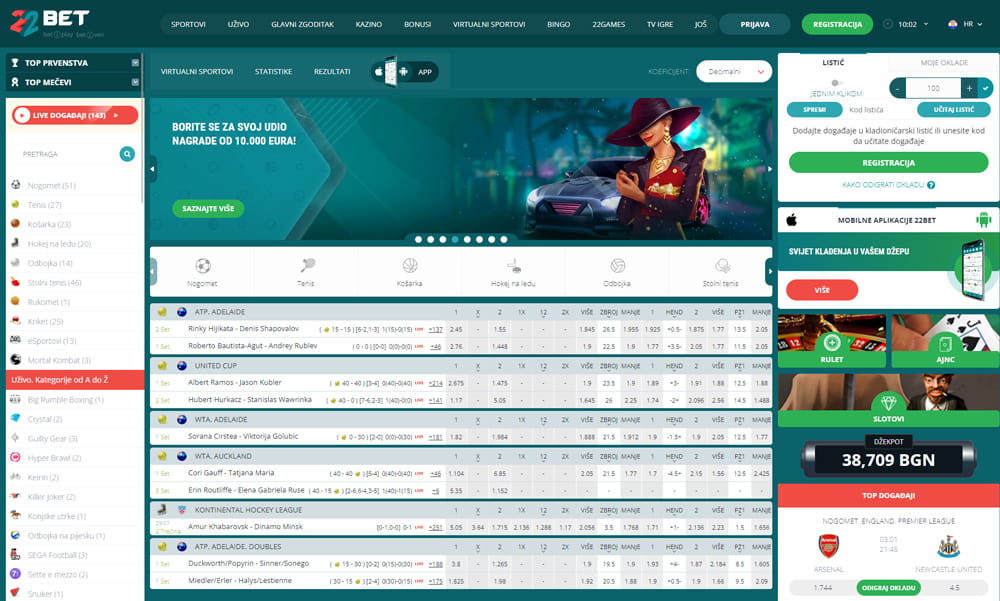Open the help icon beside Kako odigrati okladu
Screen dimensions: 1000x601
coord(931,185)
